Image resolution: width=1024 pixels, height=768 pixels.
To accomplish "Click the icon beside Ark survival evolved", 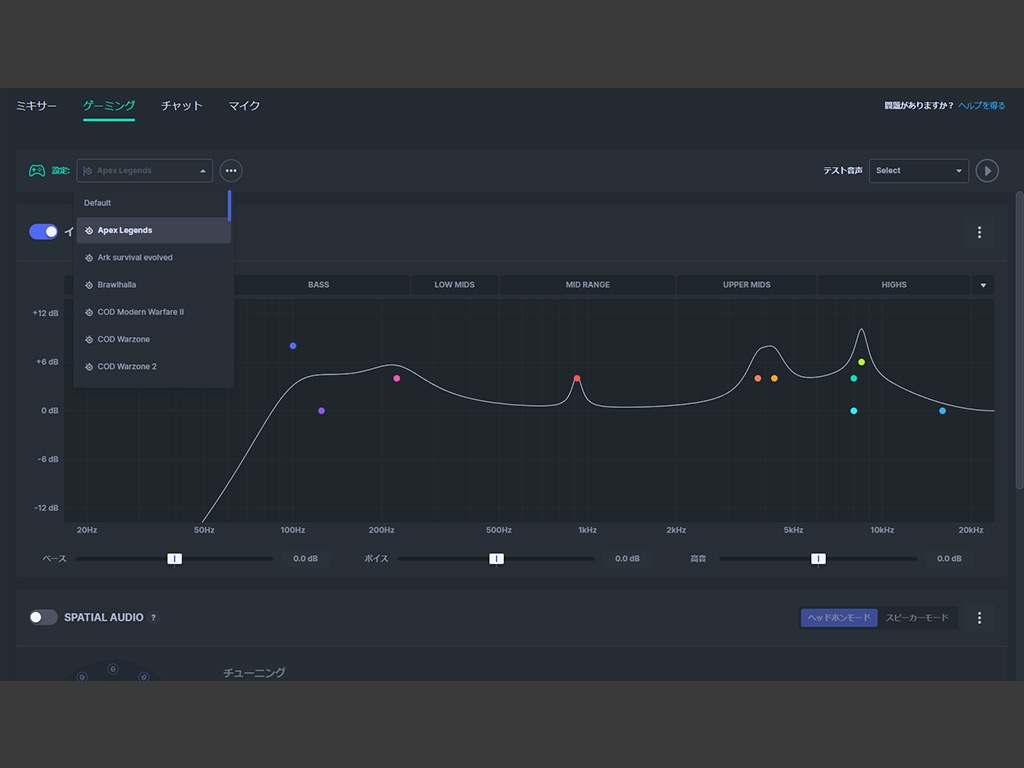I will pyautogui.click(x=89, y=258).
